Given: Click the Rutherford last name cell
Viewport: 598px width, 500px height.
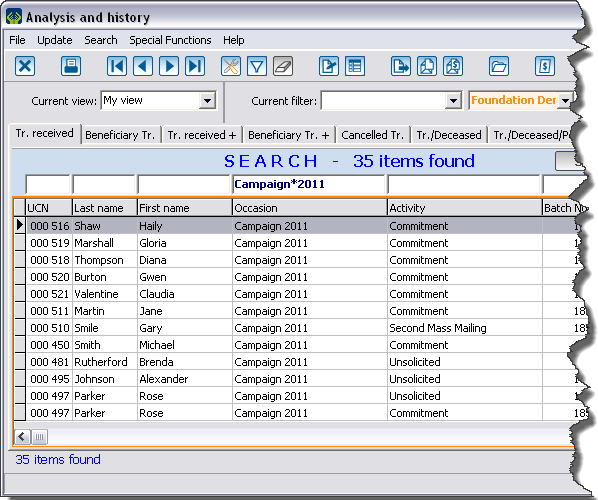Looking at the screenshot, I should [104, 362].
